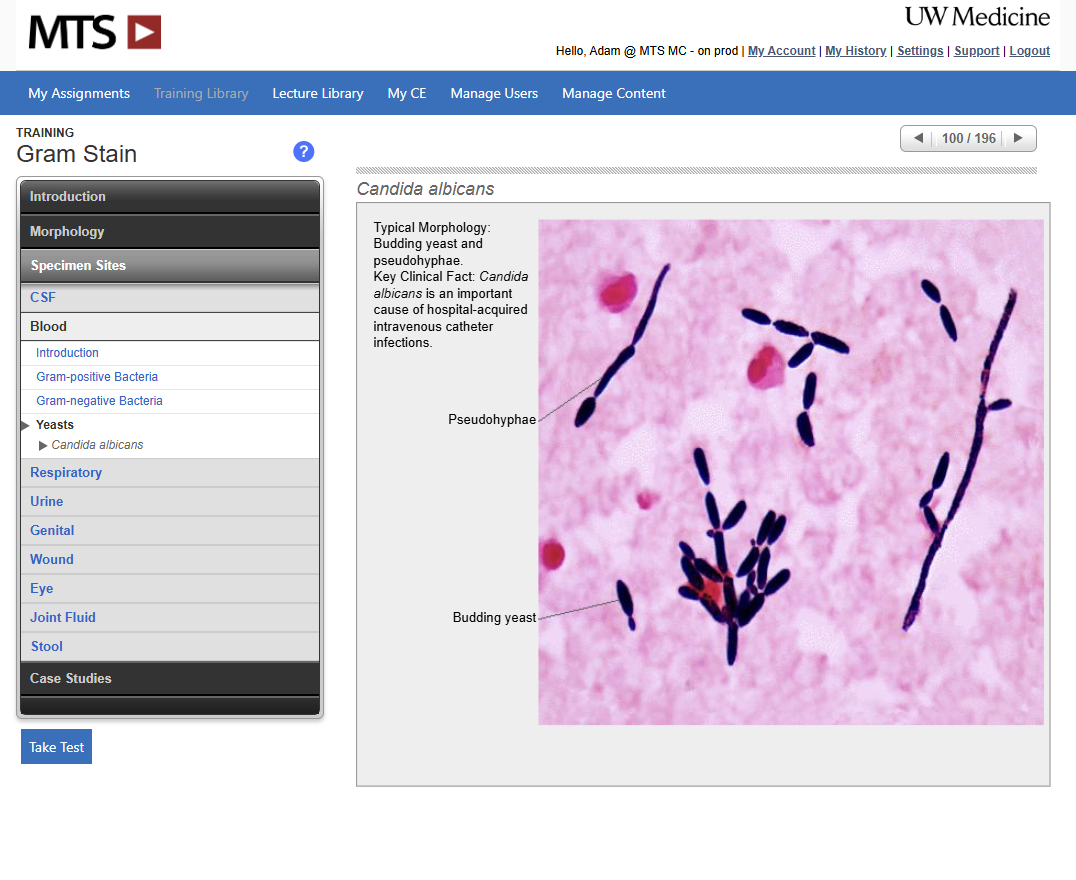Open Manage Users in the navigation bar
This screenshot has height=880, width=1076.
click(x=494, y=93)
